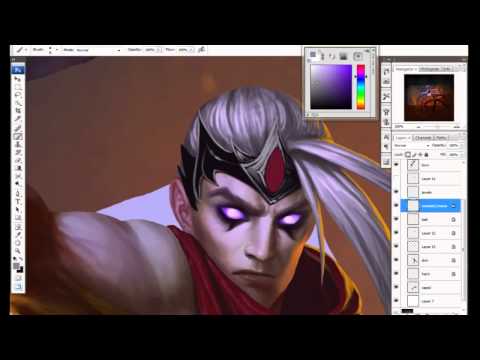Hide the topmost layer using its eye
Image resolution: width=480 pixels, height=360 pixels.
[x=396, y=165]
